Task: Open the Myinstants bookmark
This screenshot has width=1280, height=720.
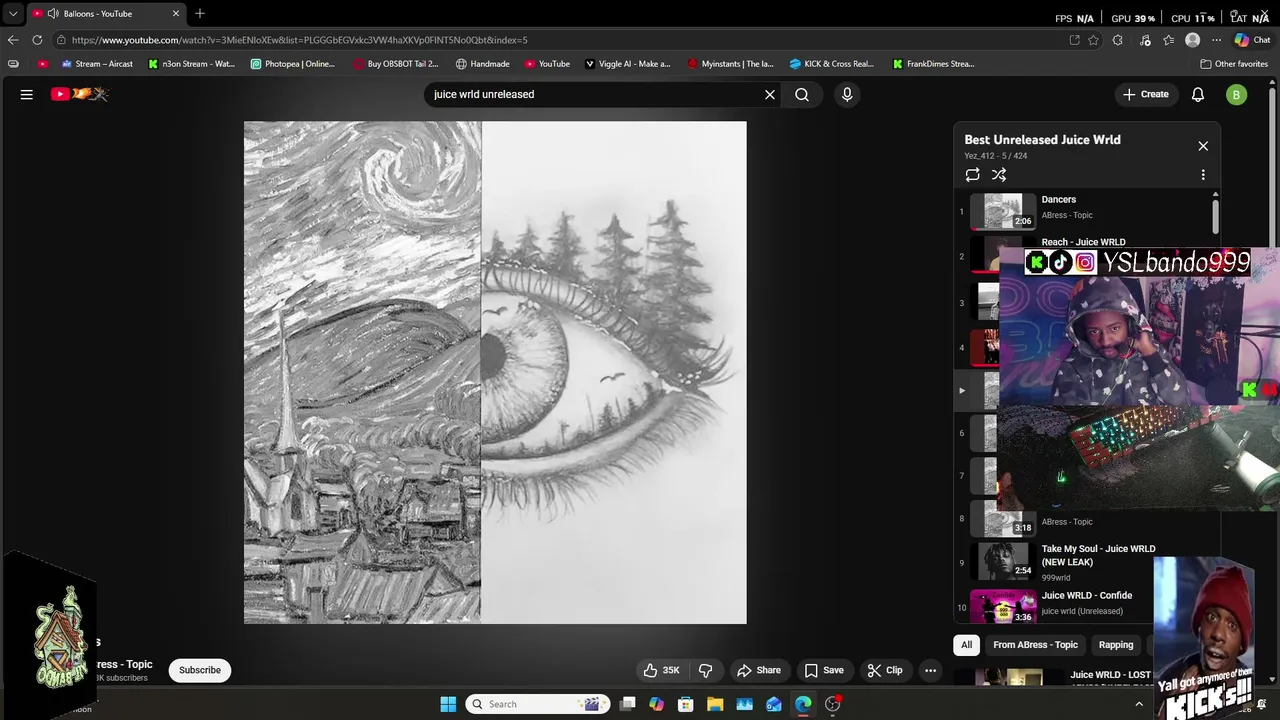Action: click(x=731, y=64)
